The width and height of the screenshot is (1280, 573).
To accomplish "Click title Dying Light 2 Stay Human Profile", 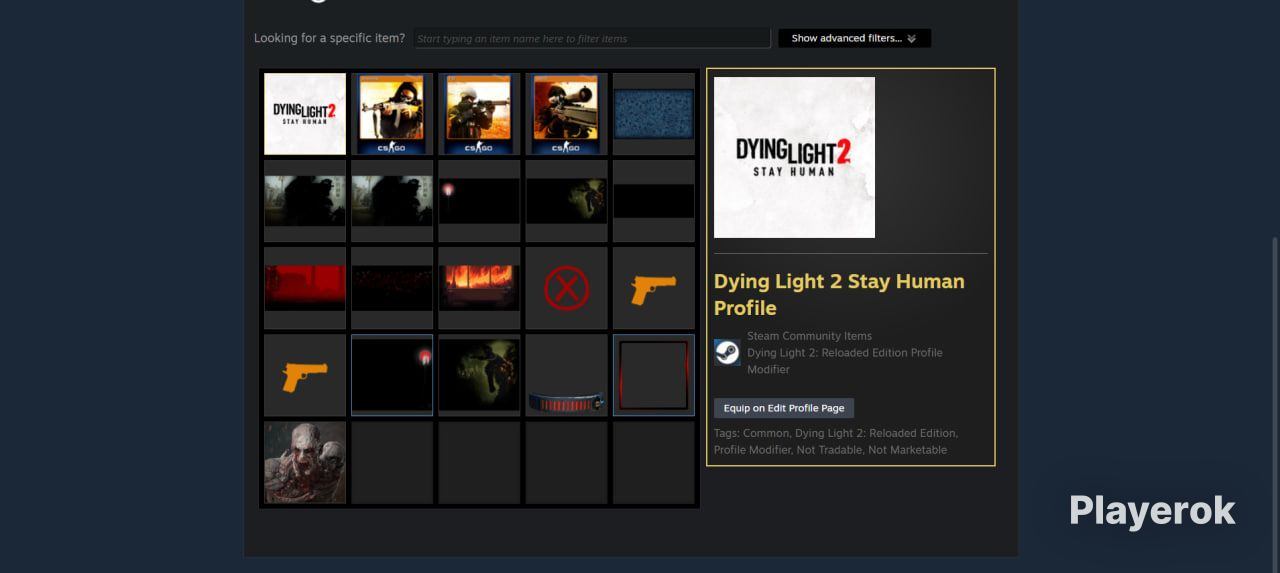I will click(x=839, y=294).
